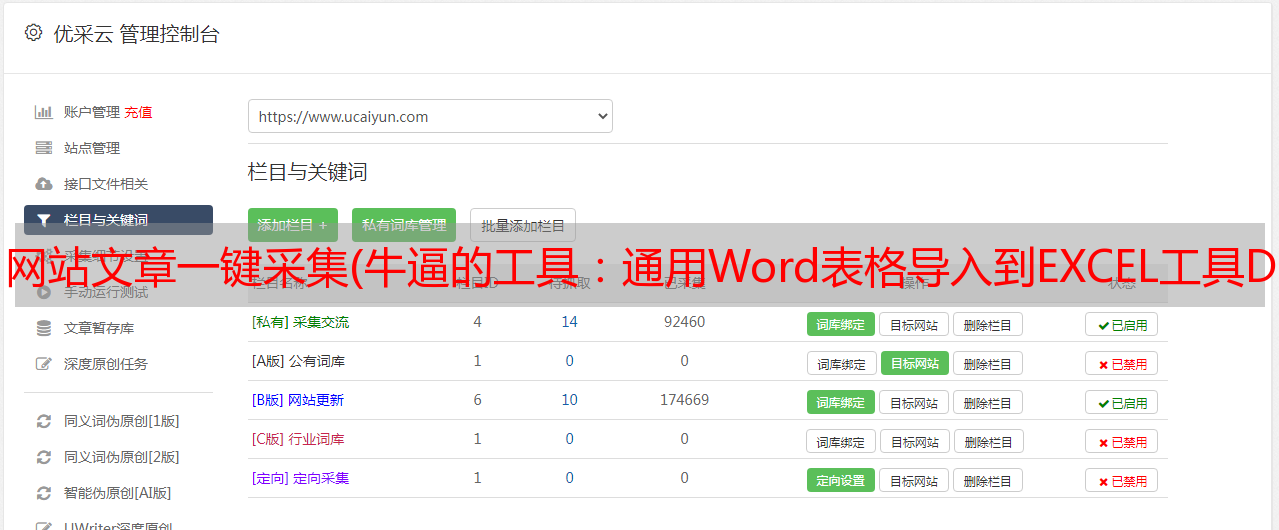Click refresh icon for 智能伪原创[AI版]
Image resolution: width=1279 pixels, height=530 pixels.
tap(43, 493)
